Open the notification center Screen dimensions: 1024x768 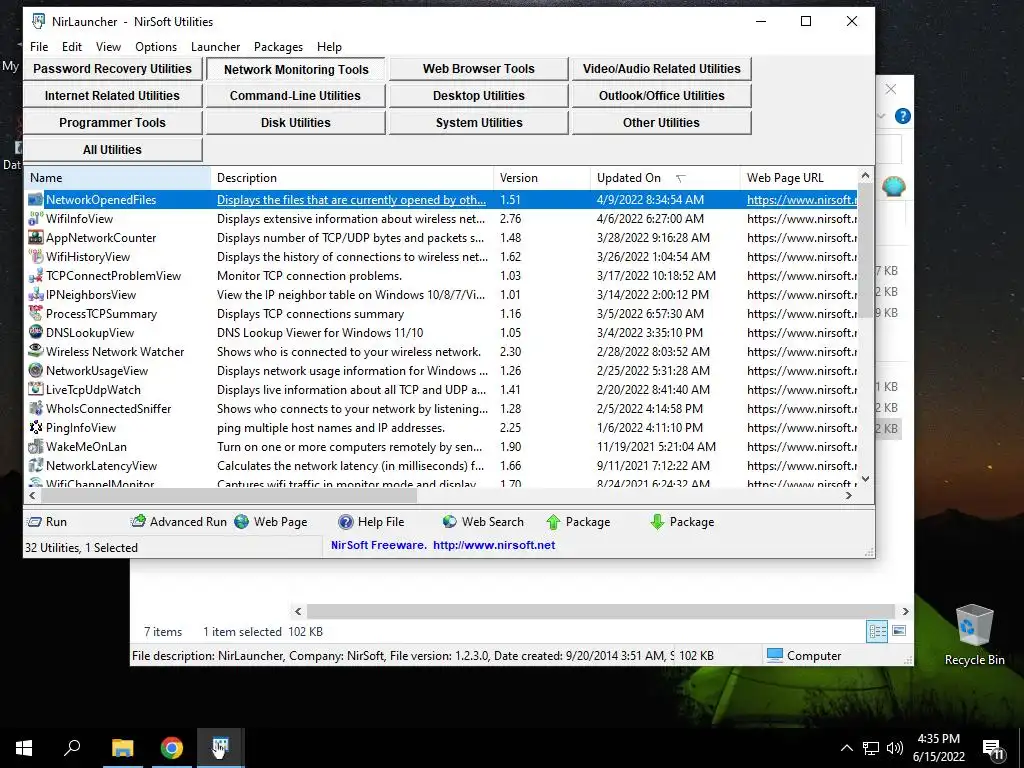[x=993, y=748]
